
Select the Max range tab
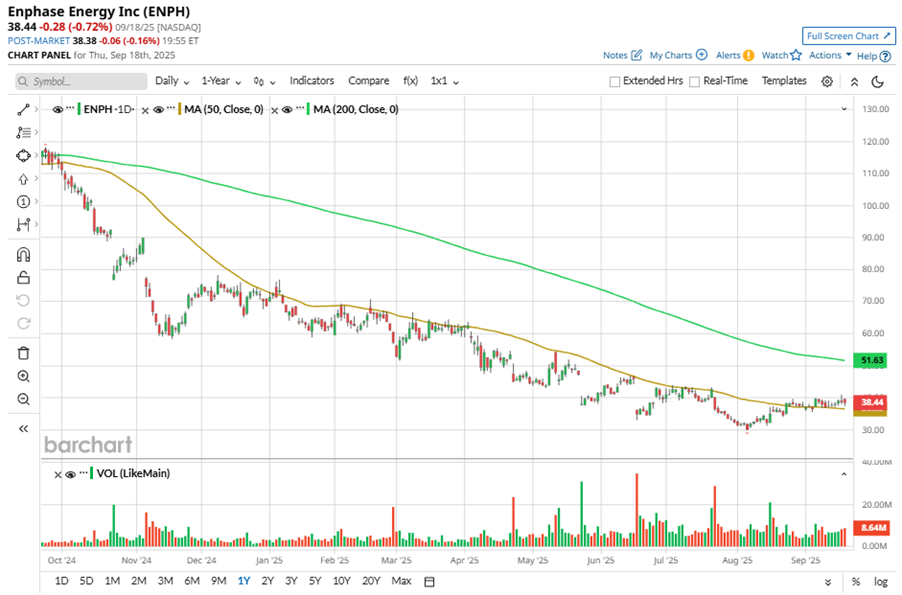pos(401,581)
